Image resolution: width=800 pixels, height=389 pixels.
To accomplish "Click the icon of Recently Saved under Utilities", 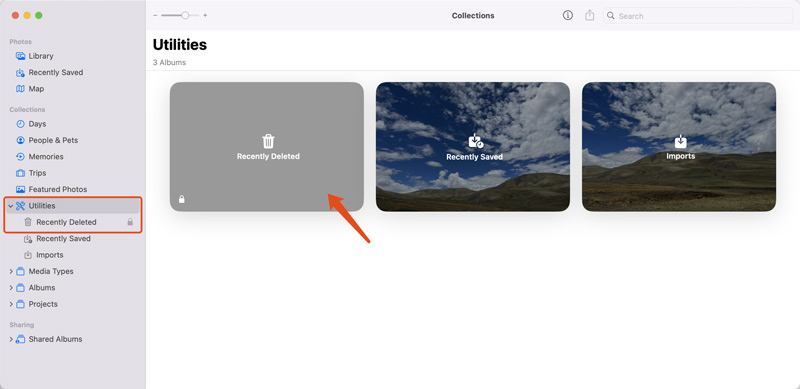I will point(28,238).
